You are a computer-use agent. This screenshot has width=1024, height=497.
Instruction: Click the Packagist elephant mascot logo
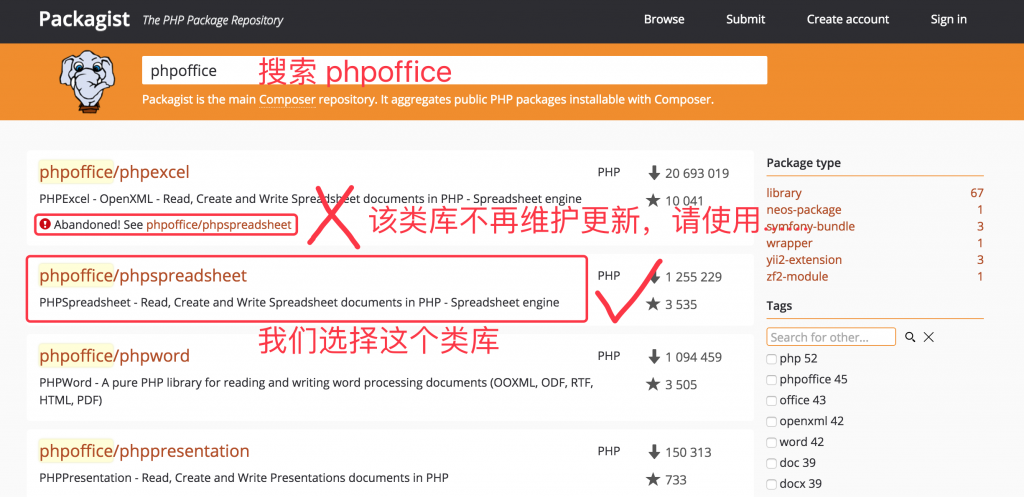tap(89, 80)
